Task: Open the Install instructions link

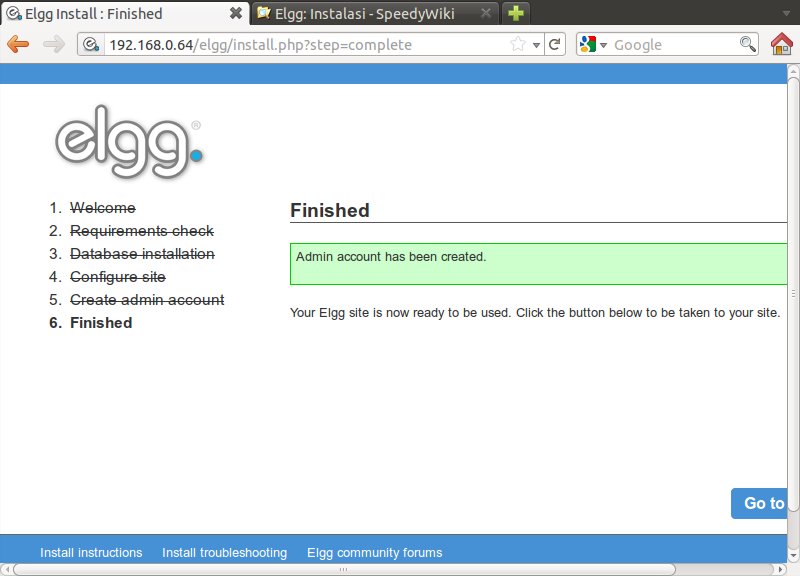Action: 91,553
